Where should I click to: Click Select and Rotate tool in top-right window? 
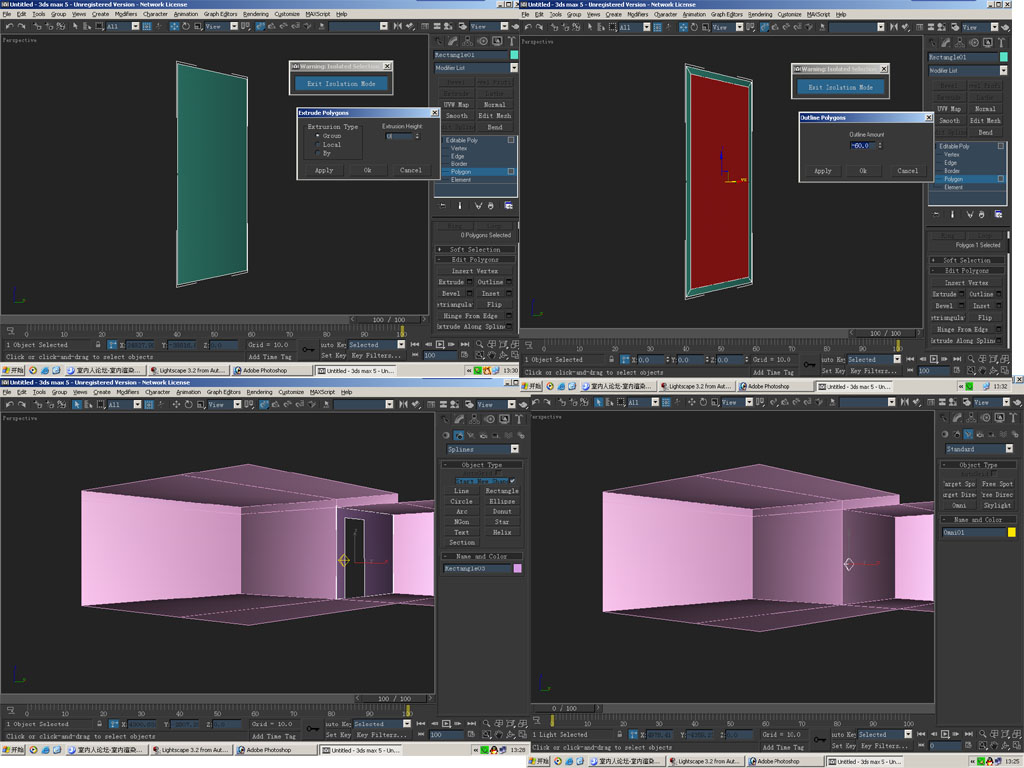tap(694, 27)
